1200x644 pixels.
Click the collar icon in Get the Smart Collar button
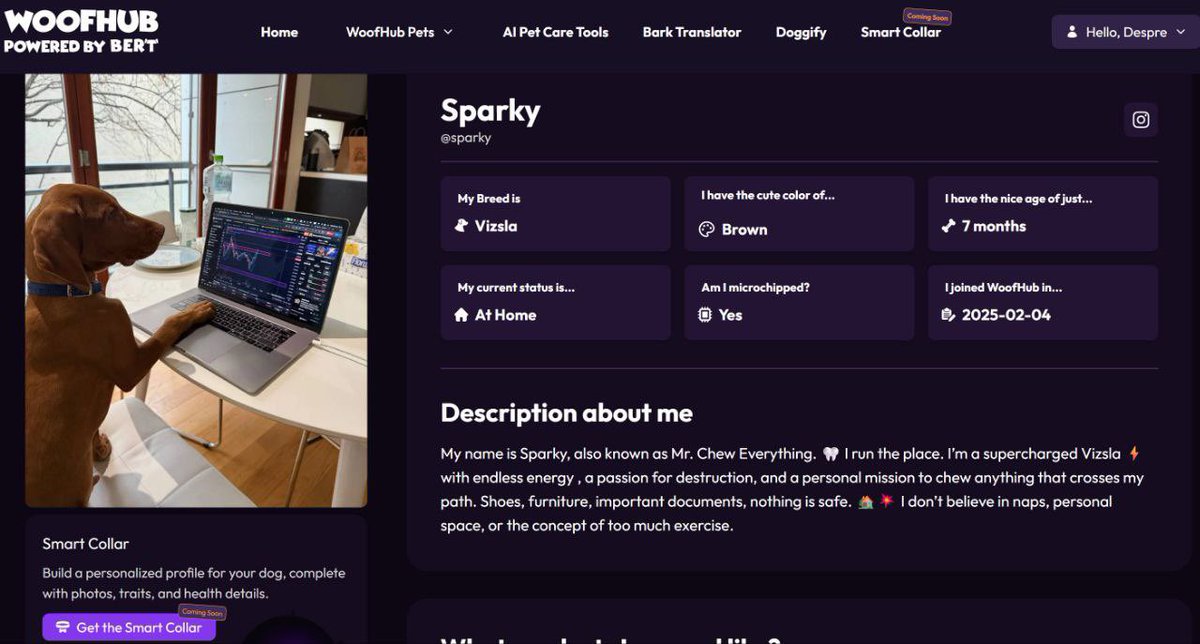tap(62, 628)
